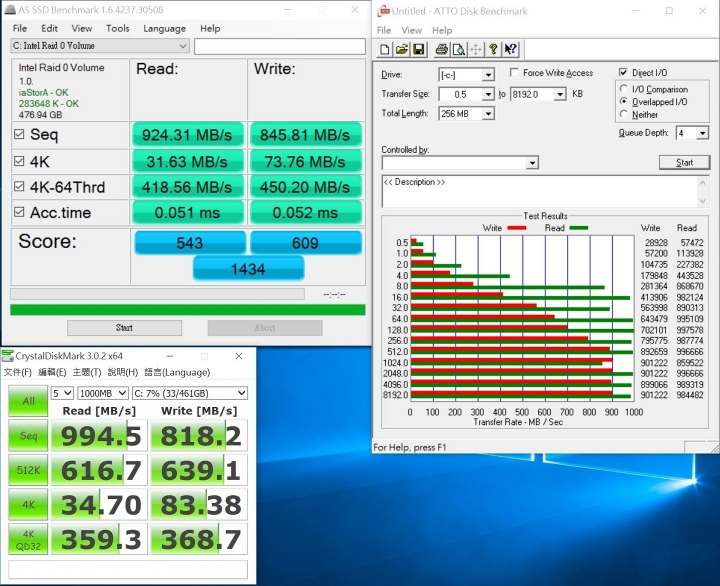Open the ATTO Drive dropdown
This screenshot has height=586, width=720.
click(x=489, y=75)
